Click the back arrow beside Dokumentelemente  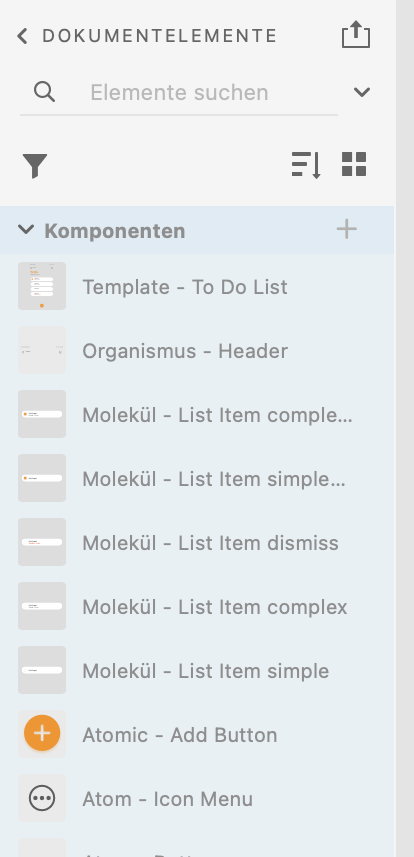click(x=22, y=37)
